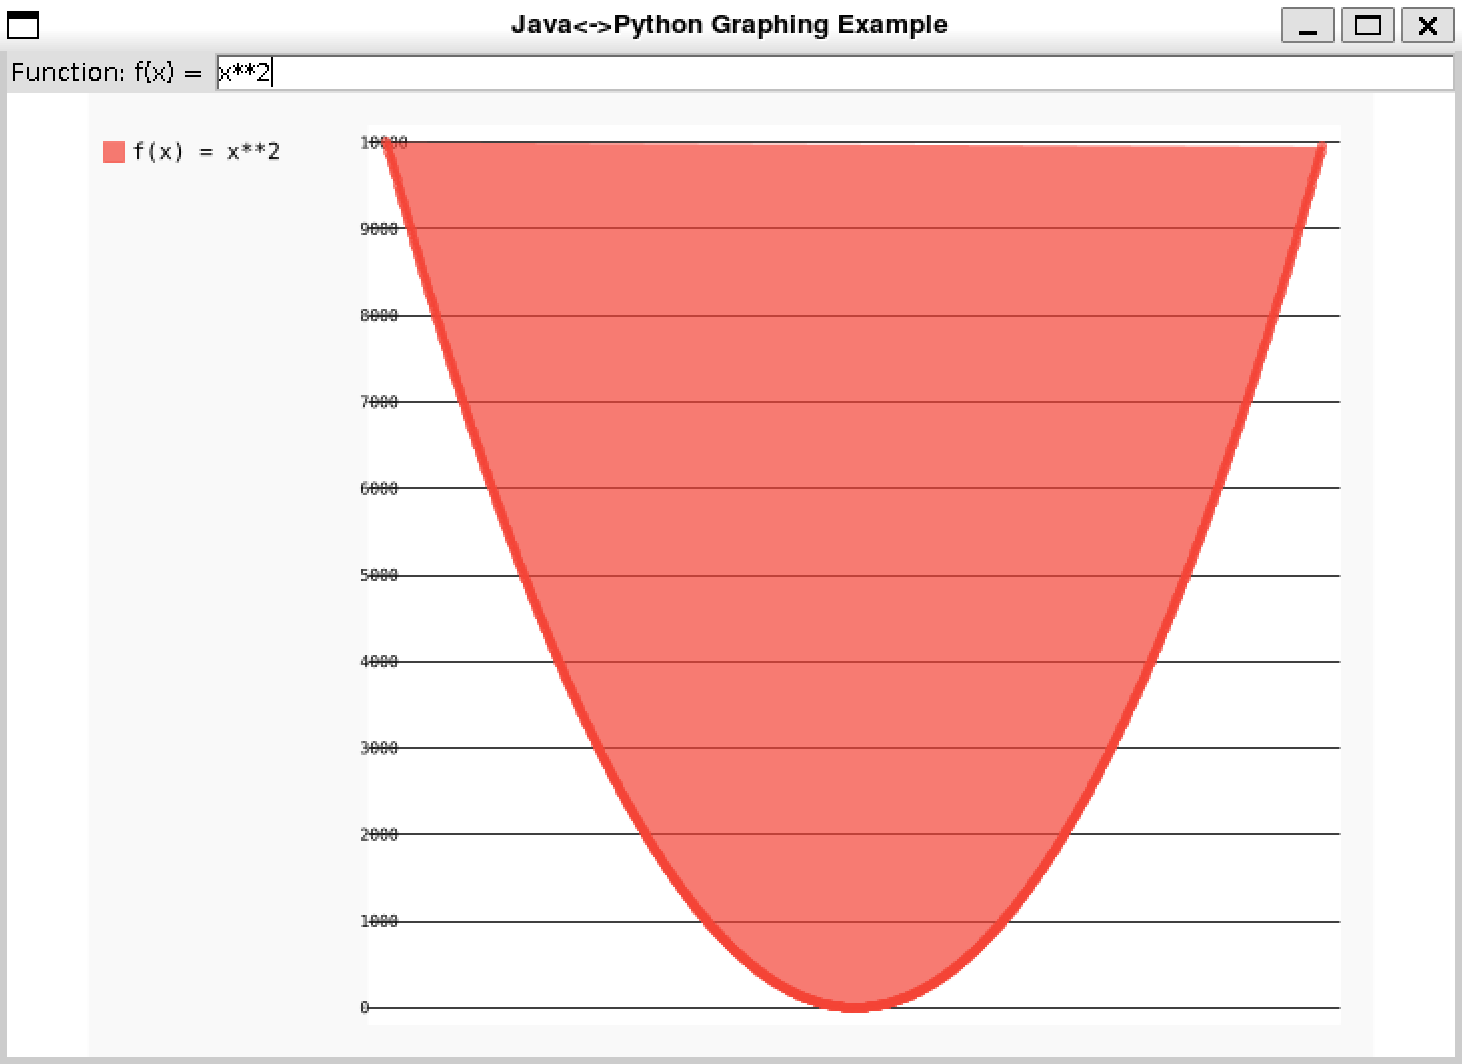Focus the function input field containing x**2
This screenshot has width=1462, height=1064.
pos(834,73)
